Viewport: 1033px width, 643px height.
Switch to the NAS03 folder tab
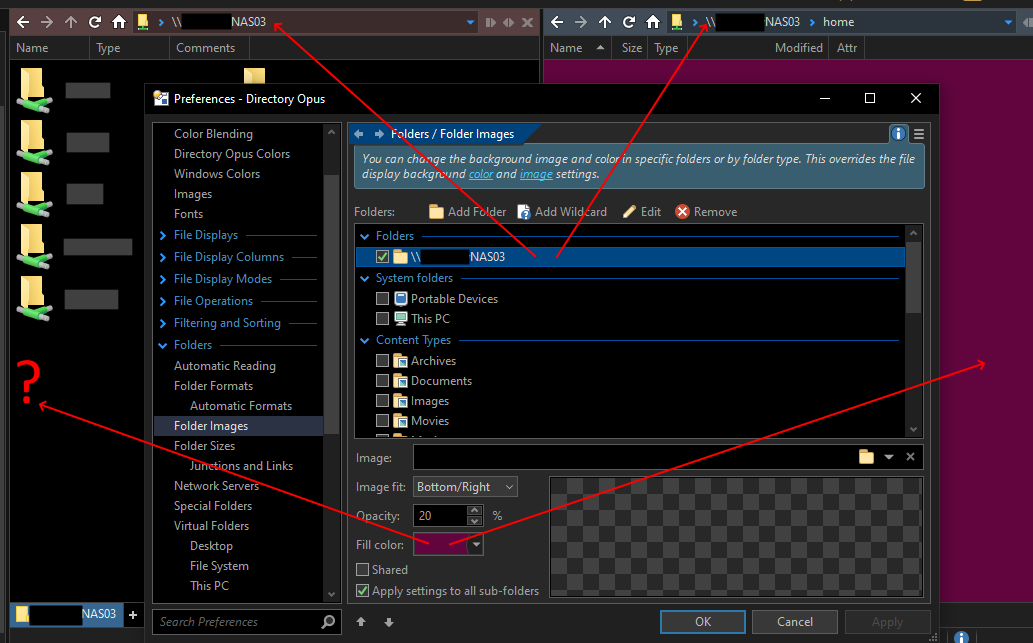click(x=67, y=614)
